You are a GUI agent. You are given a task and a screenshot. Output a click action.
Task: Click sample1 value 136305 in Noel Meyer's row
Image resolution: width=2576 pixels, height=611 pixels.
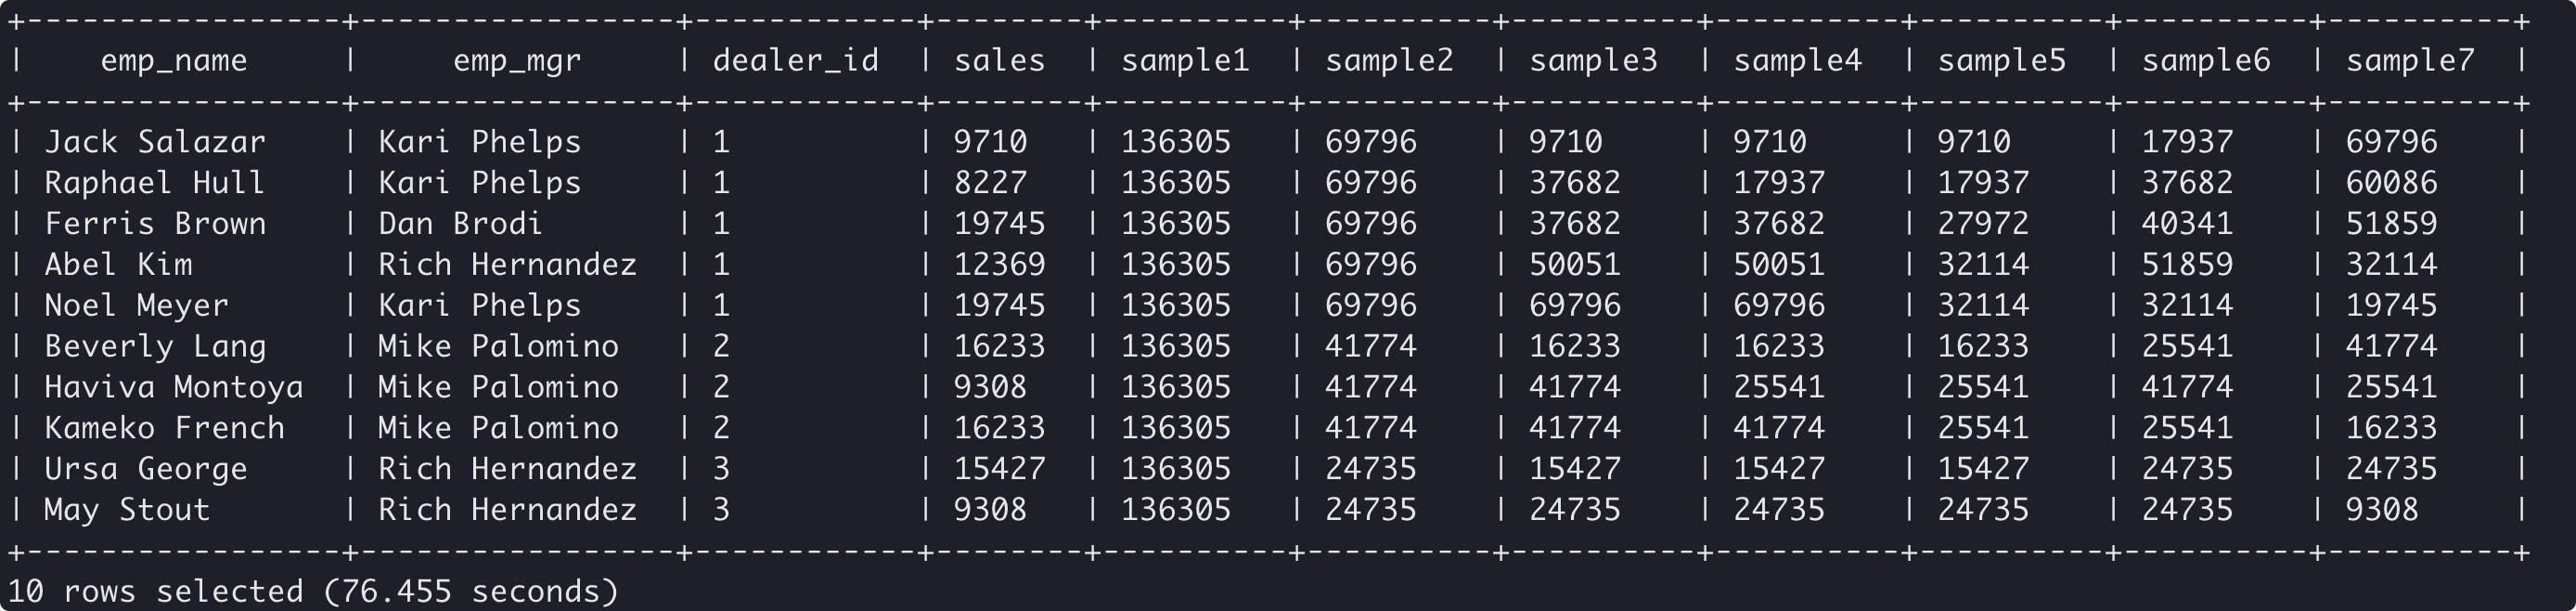(1176, 306)
